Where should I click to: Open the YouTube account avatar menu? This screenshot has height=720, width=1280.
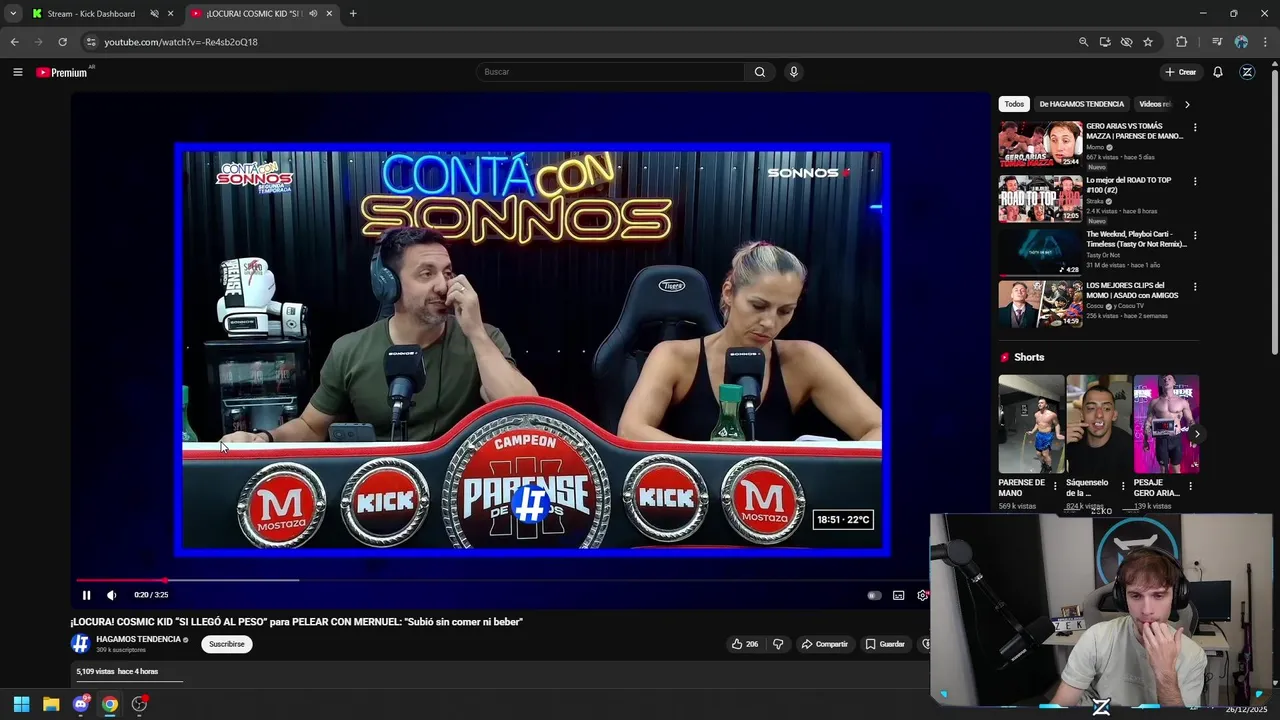pos(1247,72)
